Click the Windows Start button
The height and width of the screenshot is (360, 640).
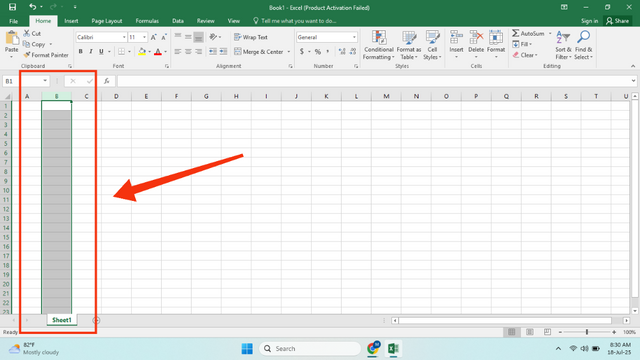point(247,349)
